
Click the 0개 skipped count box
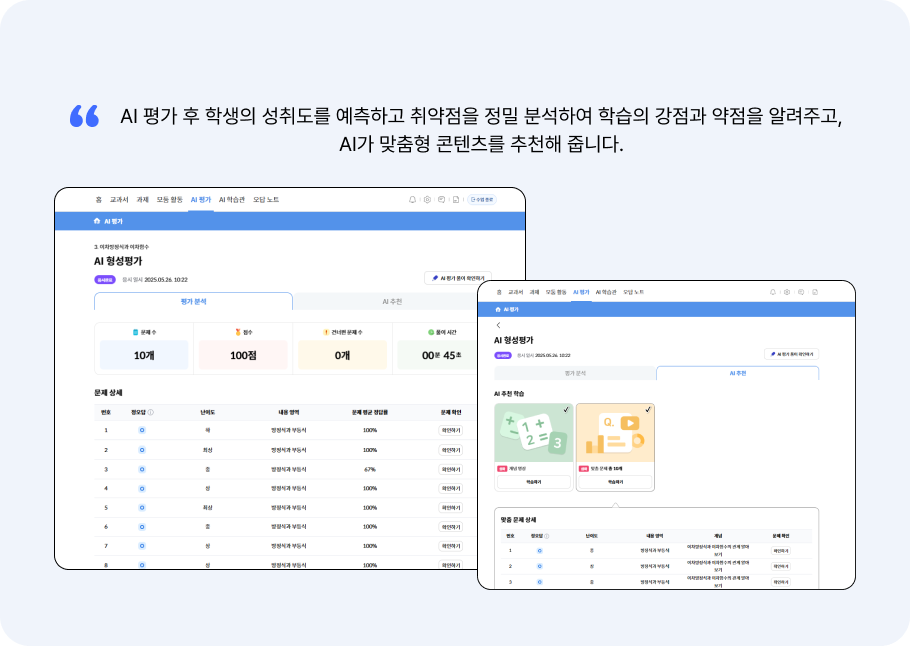[x=342, y=355]
